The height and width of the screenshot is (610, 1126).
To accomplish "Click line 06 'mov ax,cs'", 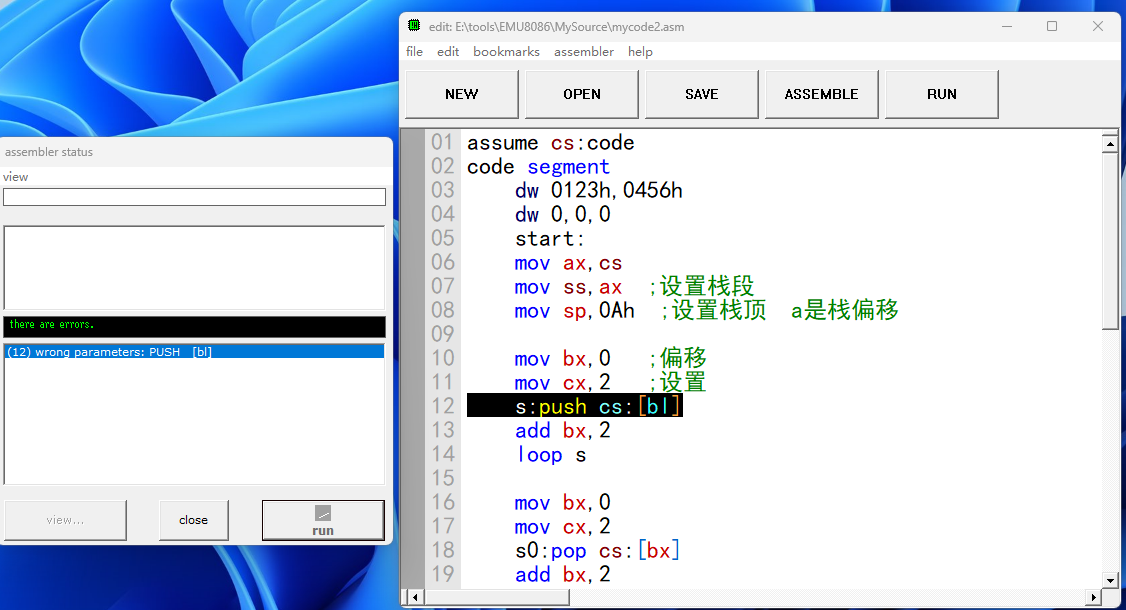I will (x=568, y=263).
